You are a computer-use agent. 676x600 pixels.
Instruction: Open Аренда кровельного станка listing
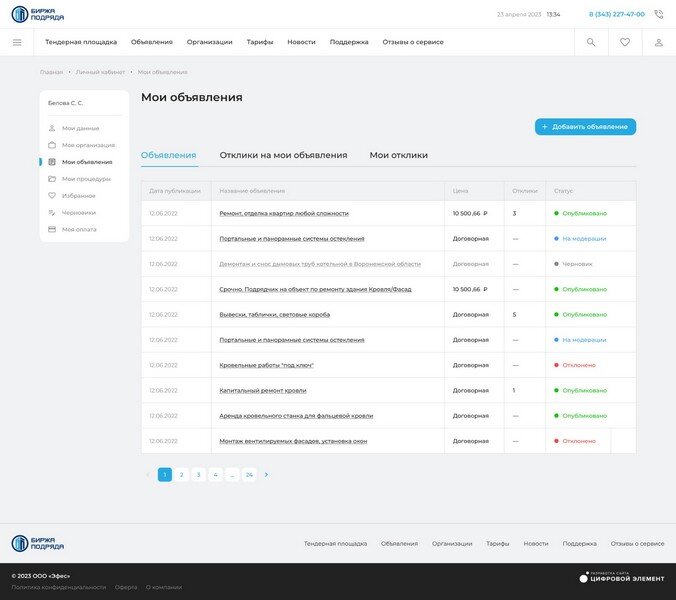(x=296, y=416)
